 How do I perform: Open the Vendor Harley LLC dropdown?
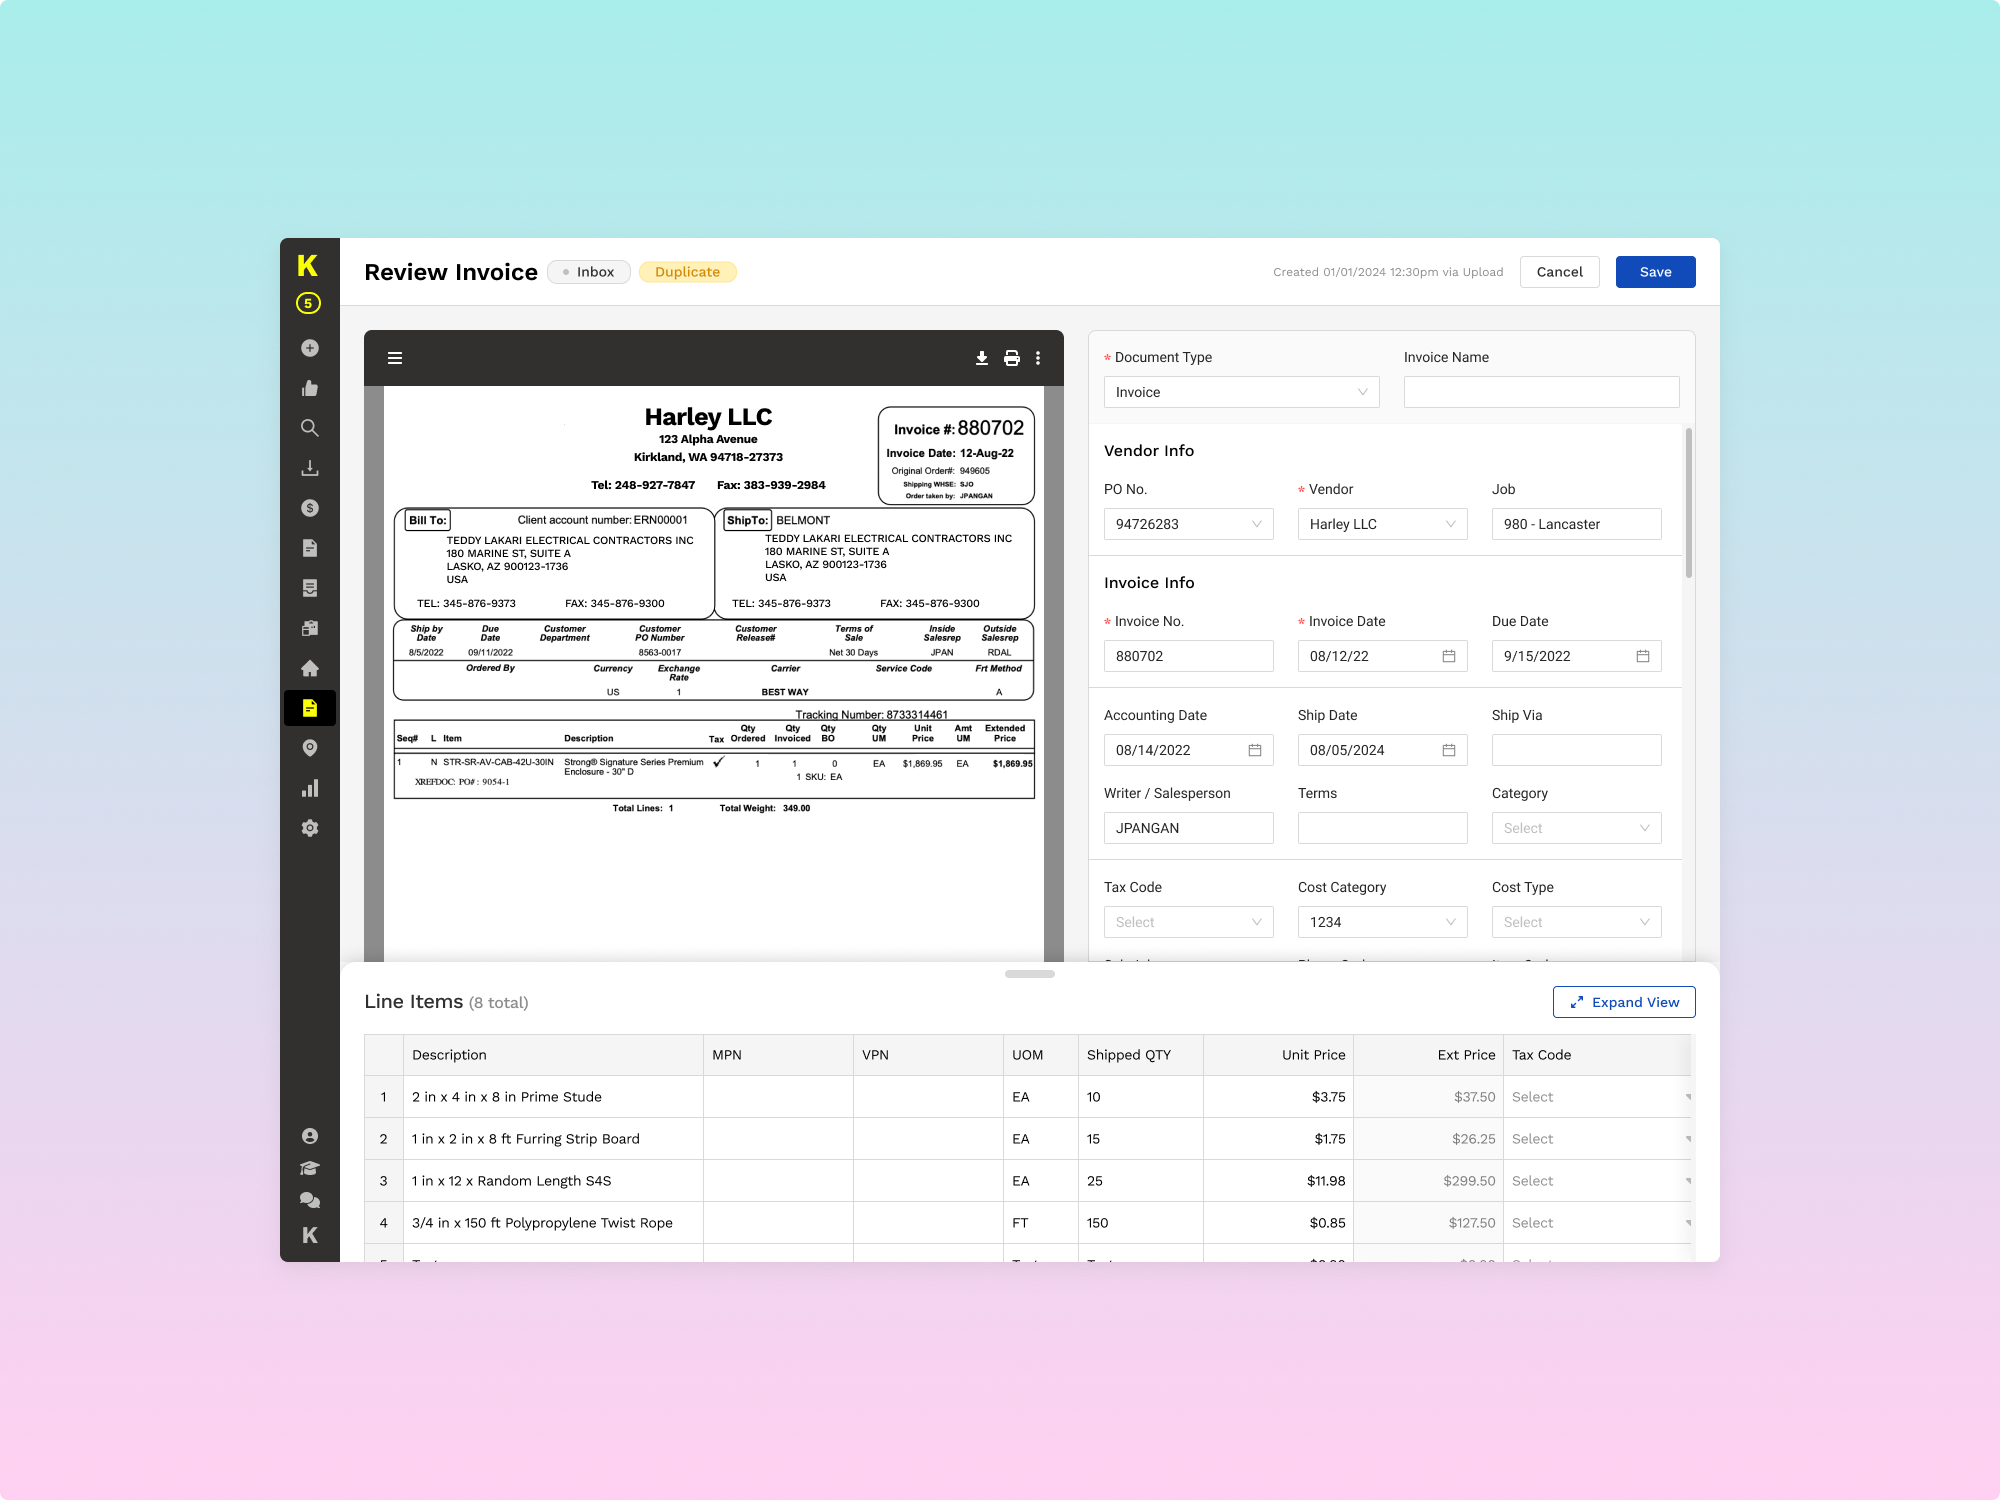click(x=1382, y=524)
